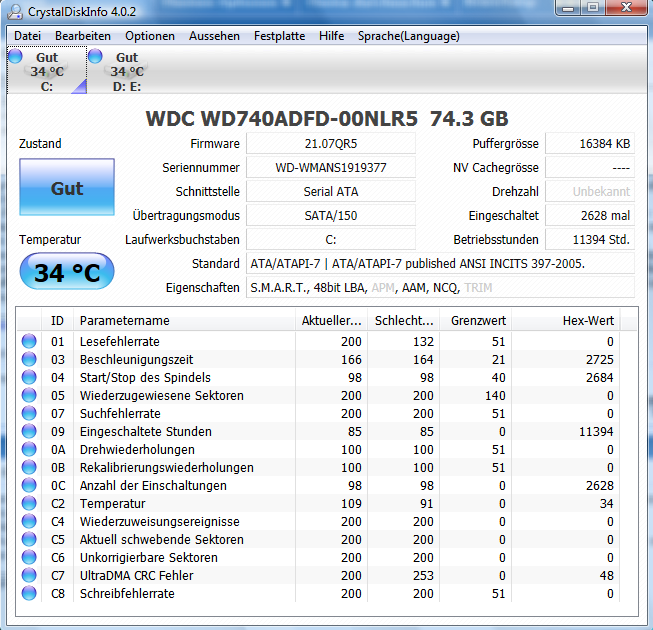Click the CrystalDiskInfo title bar app icon
Screen dimensions: 653x630
[x=15, y=11]
